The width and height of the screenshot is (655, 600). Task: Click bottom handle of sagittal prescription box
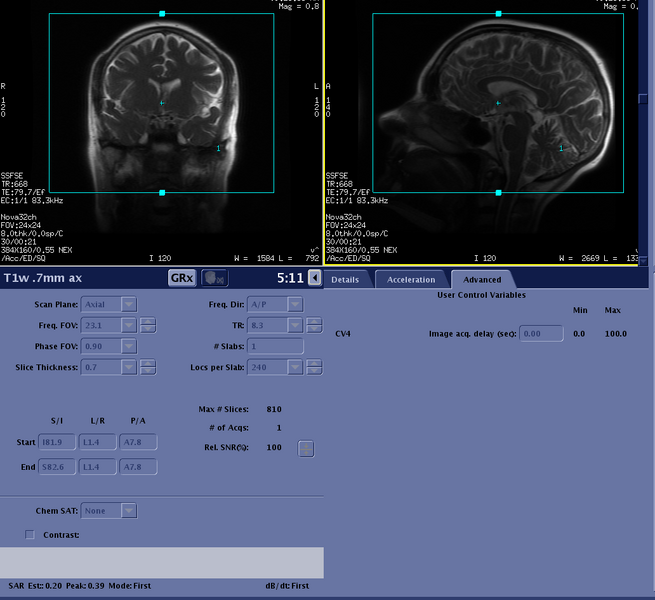click(x=498, y=193)
